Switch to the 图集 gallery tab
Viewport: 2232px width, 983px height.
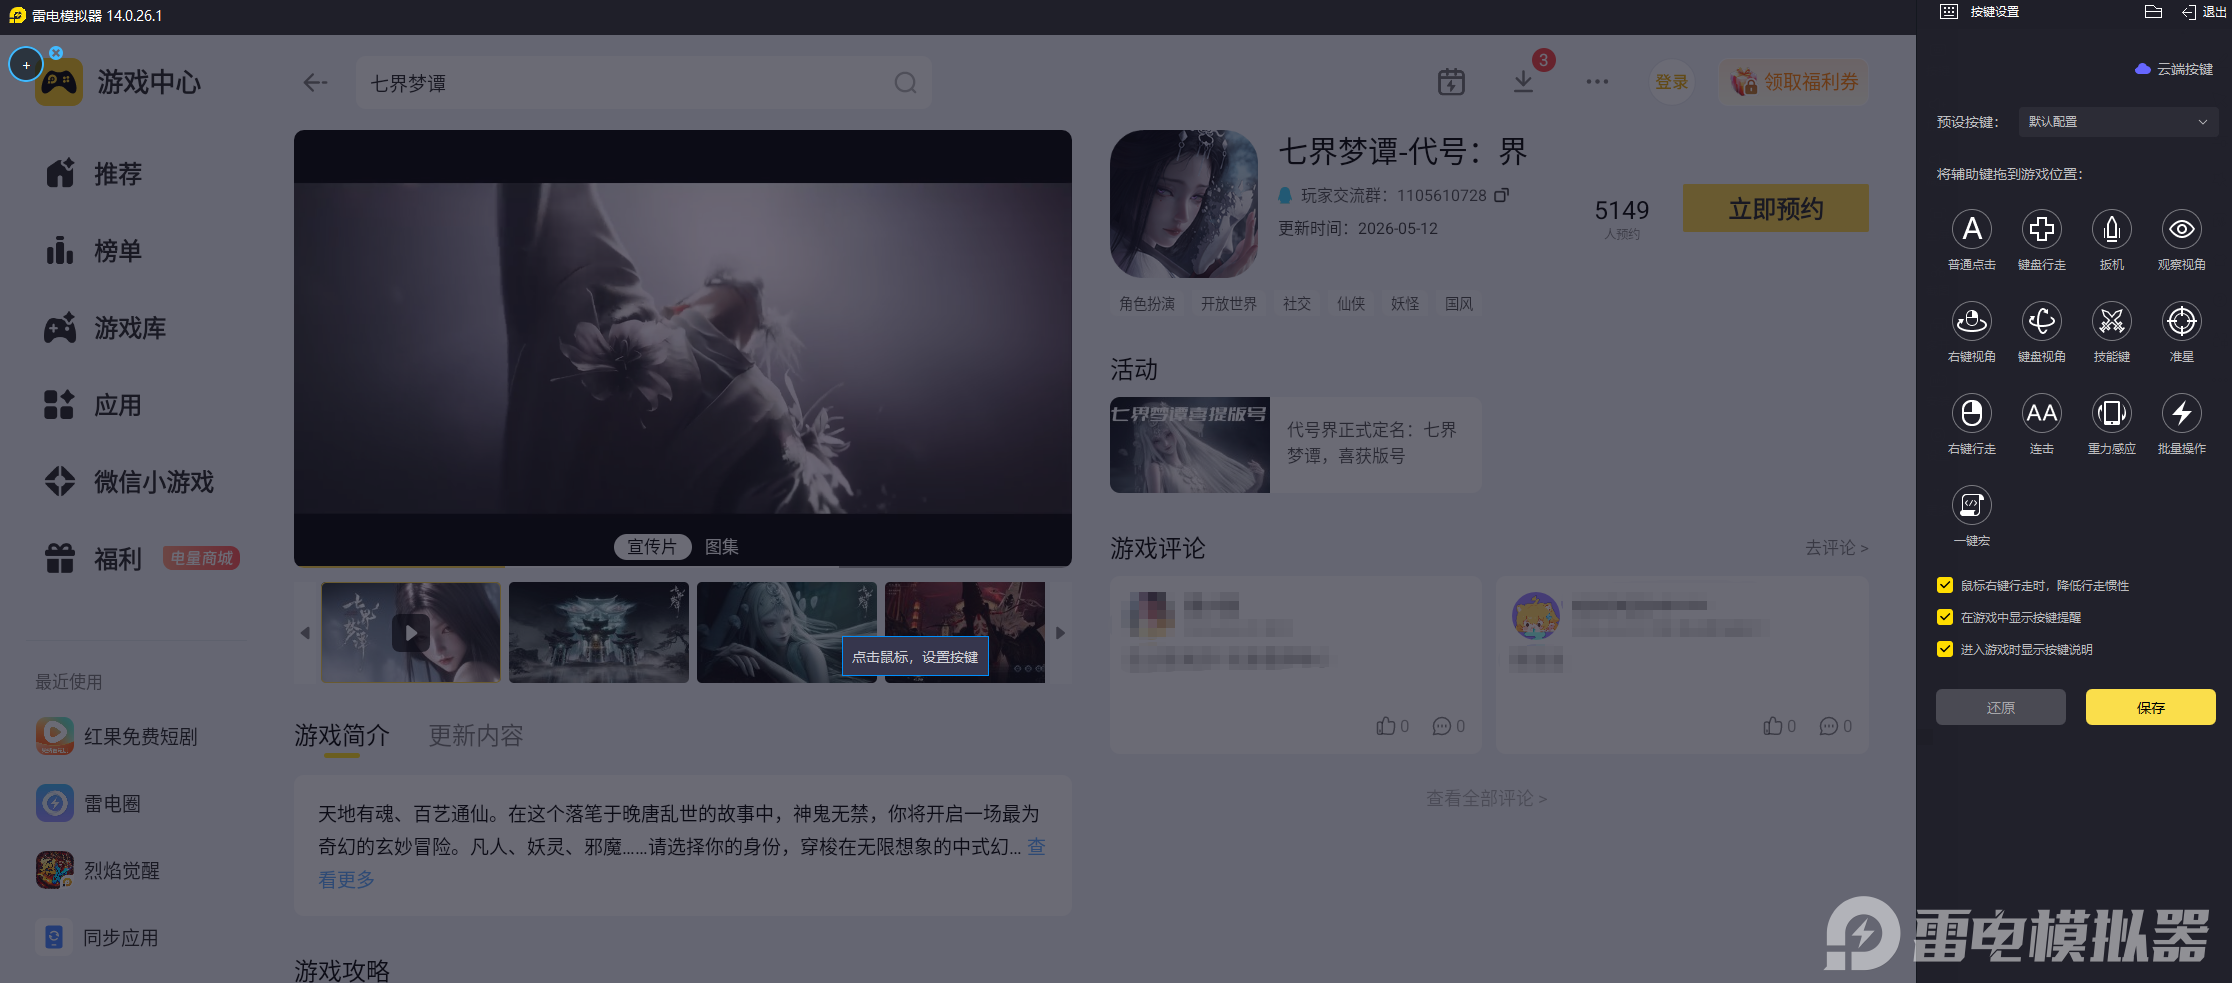pos(722,547)
